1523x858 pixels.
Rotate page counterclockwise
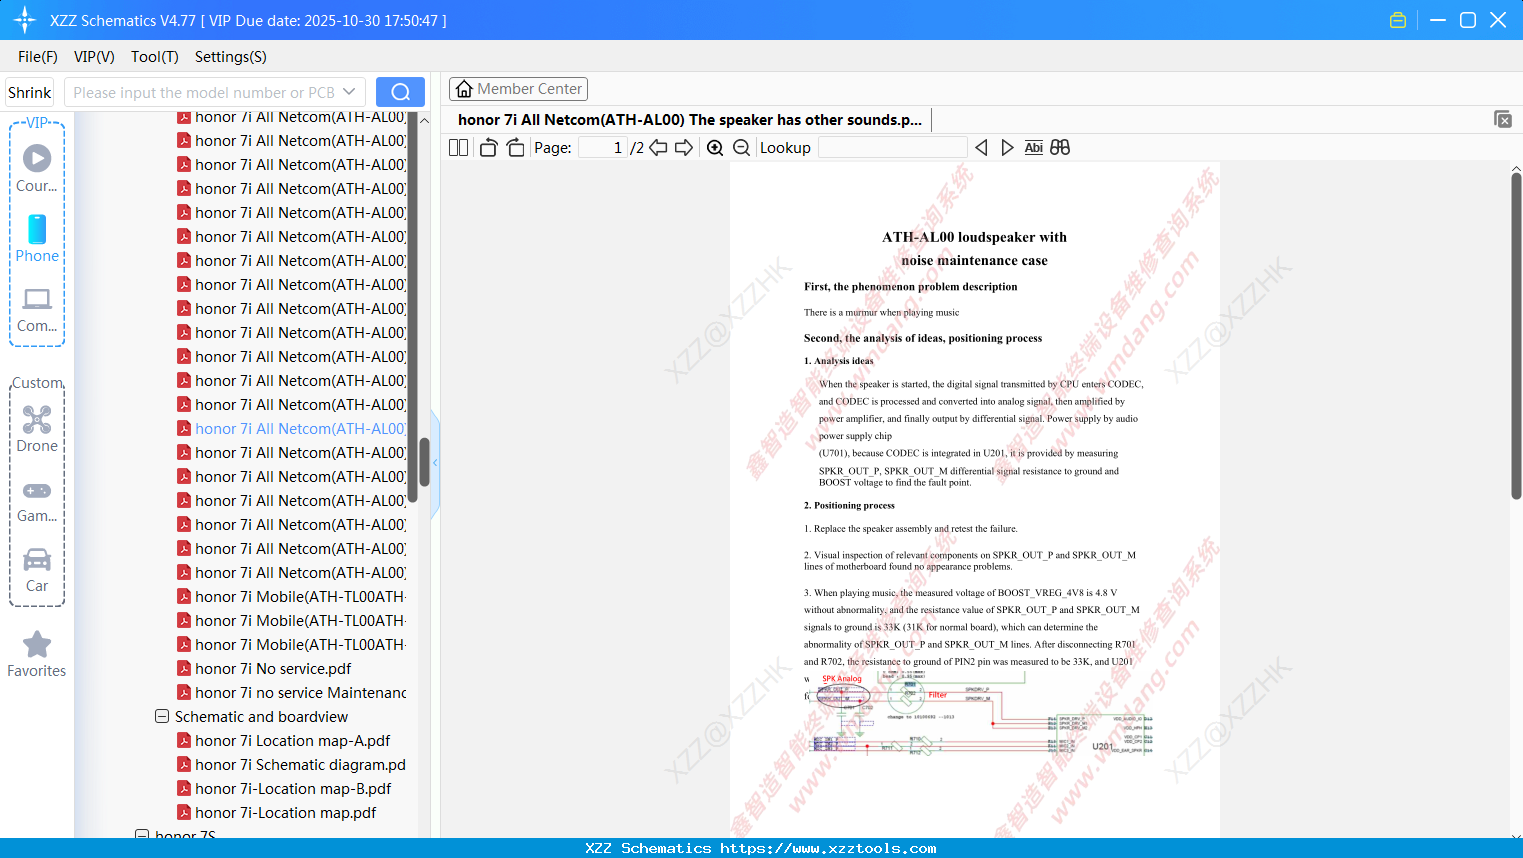point(488,148)
